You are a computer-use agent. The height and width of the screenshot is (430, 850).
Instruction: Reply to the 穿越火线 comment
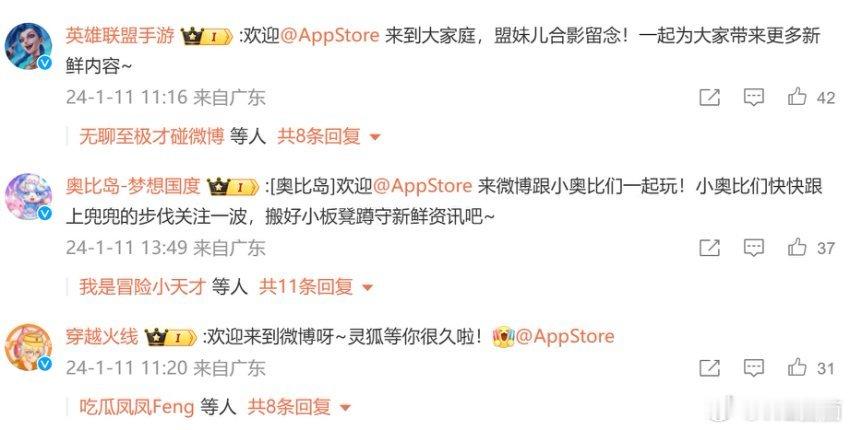754,368
